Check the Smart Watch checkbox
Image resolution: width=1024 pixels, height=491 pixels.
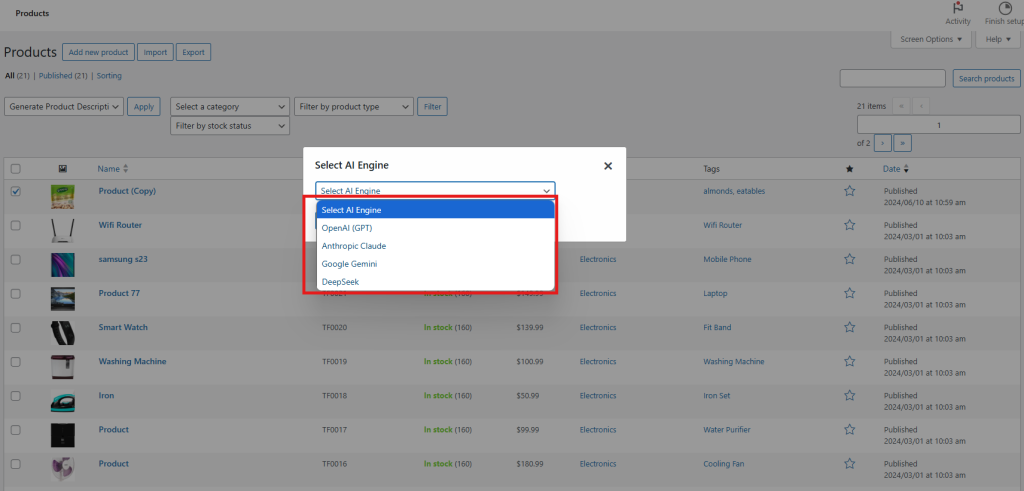[16, 327]
